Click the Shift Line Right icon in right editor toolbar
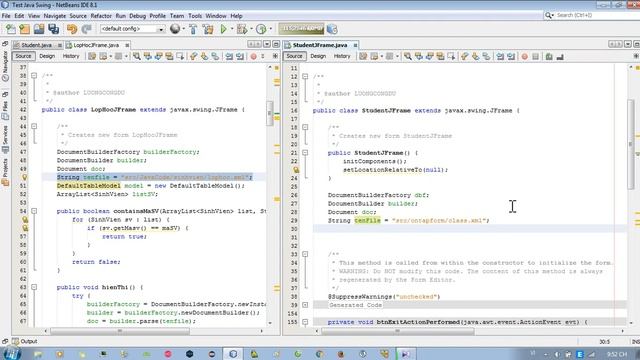 511,56
